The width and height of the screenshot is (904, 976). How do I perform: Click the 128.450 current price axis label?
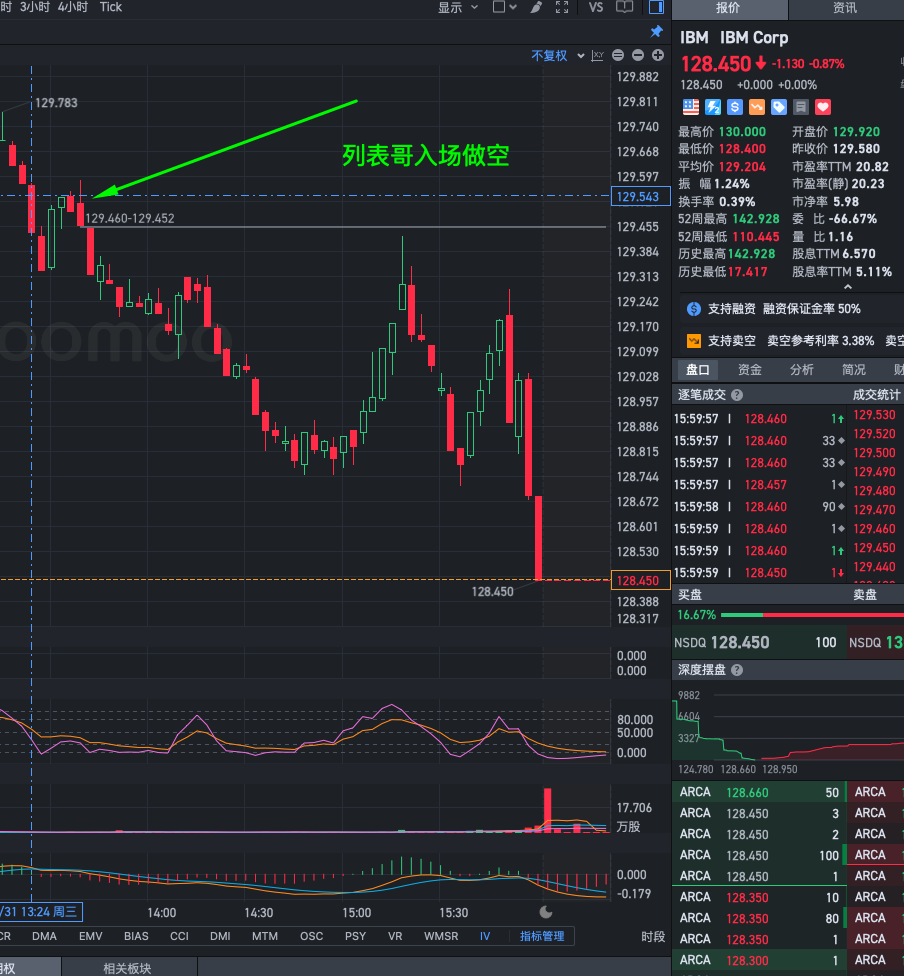point(641,581)
